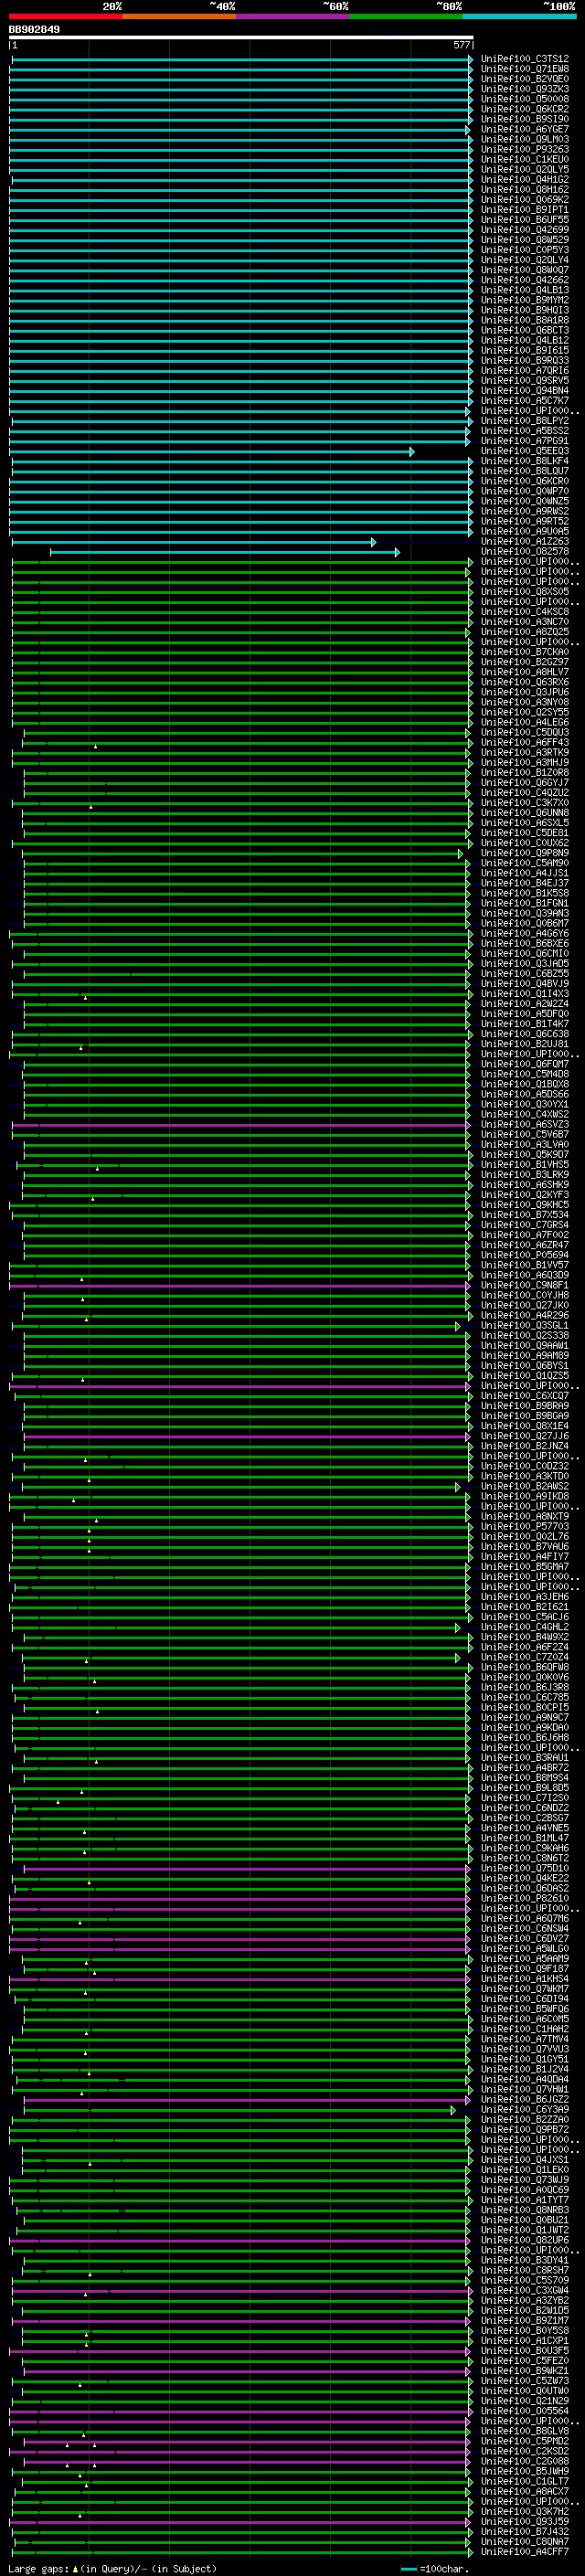This screenshot has width=585, height=2576.
Task: Click the UniRef100_Q1I4X3 label
Action: tap(525, 994)
